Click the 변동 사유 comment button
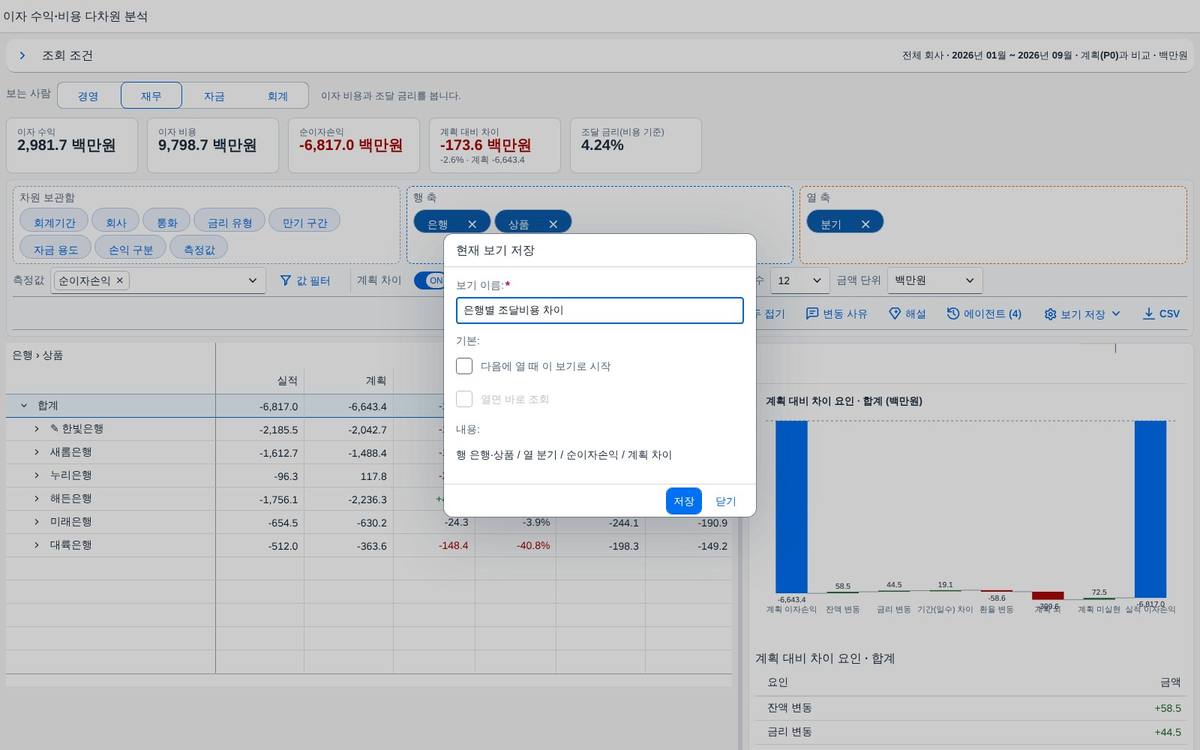Image resolution: width=1200 pixels, height=750 pixels. tap(837, 314)
